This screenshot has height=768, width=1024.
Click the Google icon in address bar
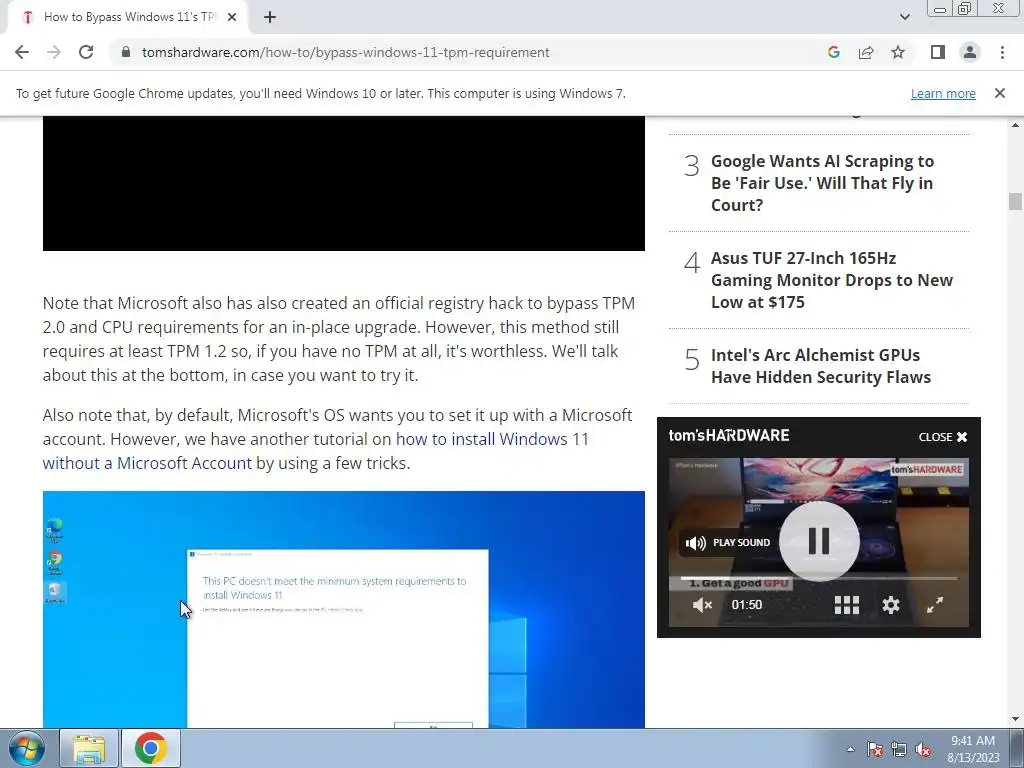pyautogui.click(x=833, y=52)
